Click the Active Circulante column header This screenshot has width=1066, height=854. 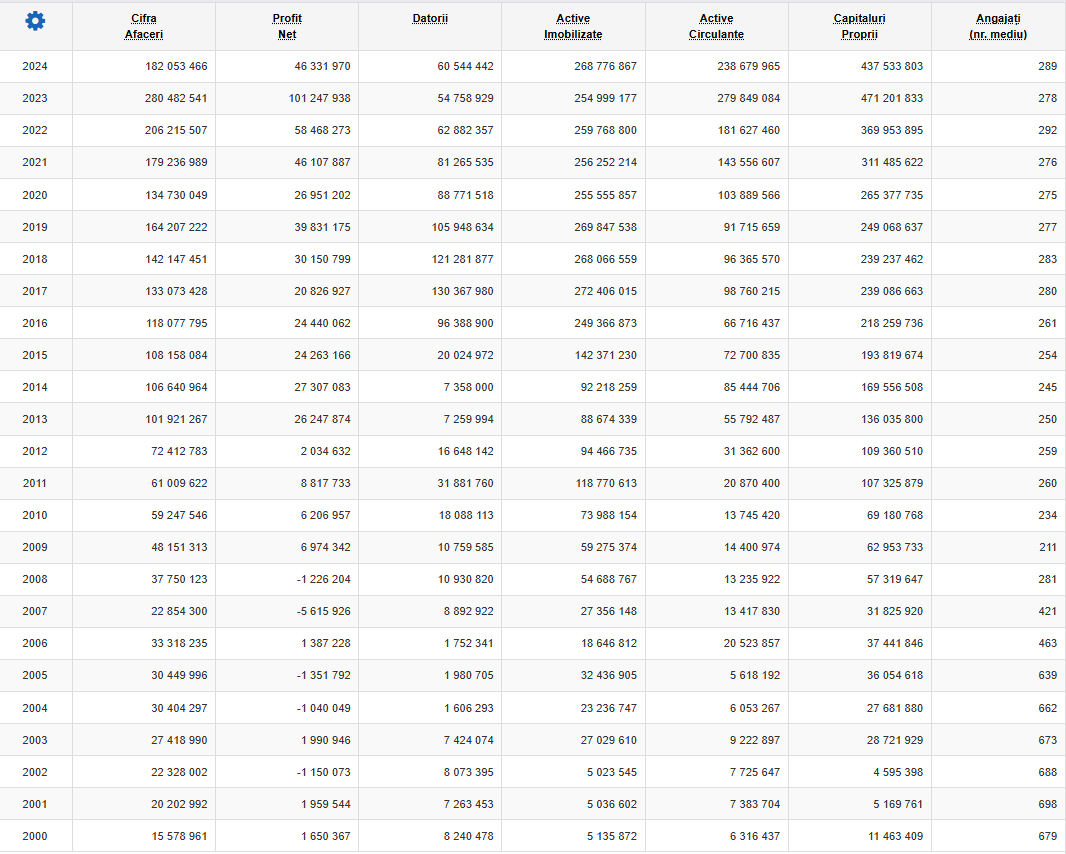[717, 27]
